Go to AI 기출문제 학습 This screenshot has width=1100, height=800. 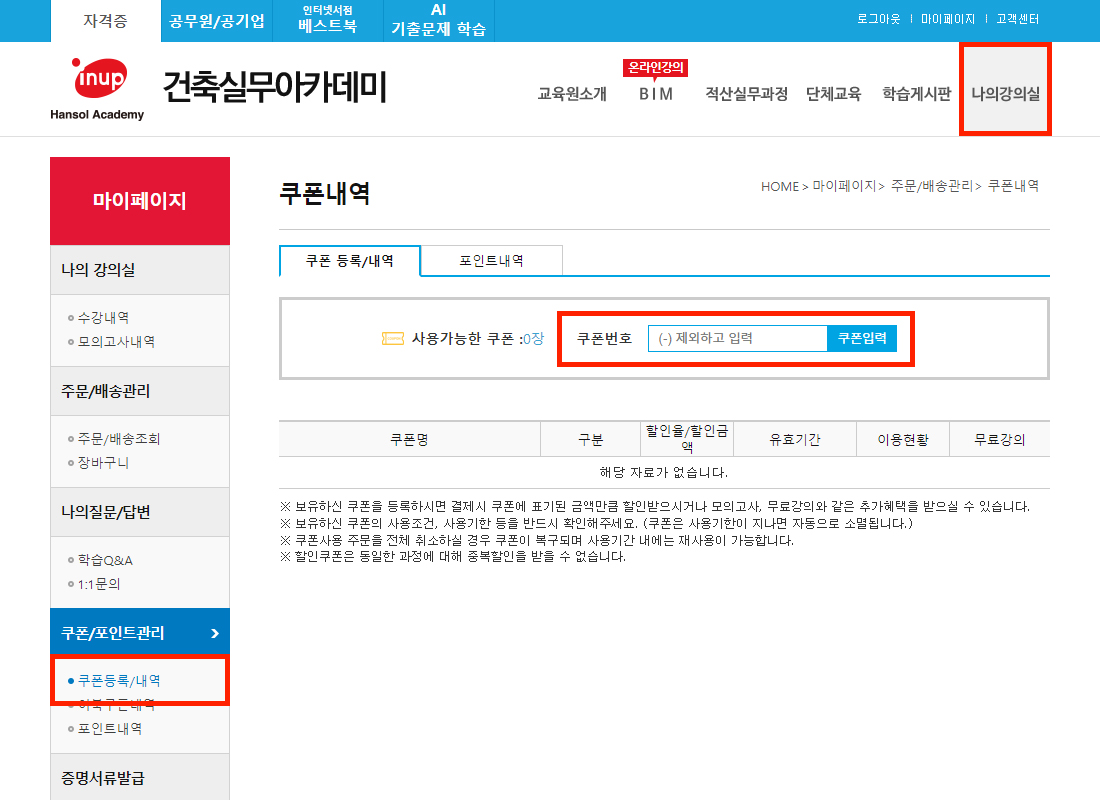click(x=438, y=21)
